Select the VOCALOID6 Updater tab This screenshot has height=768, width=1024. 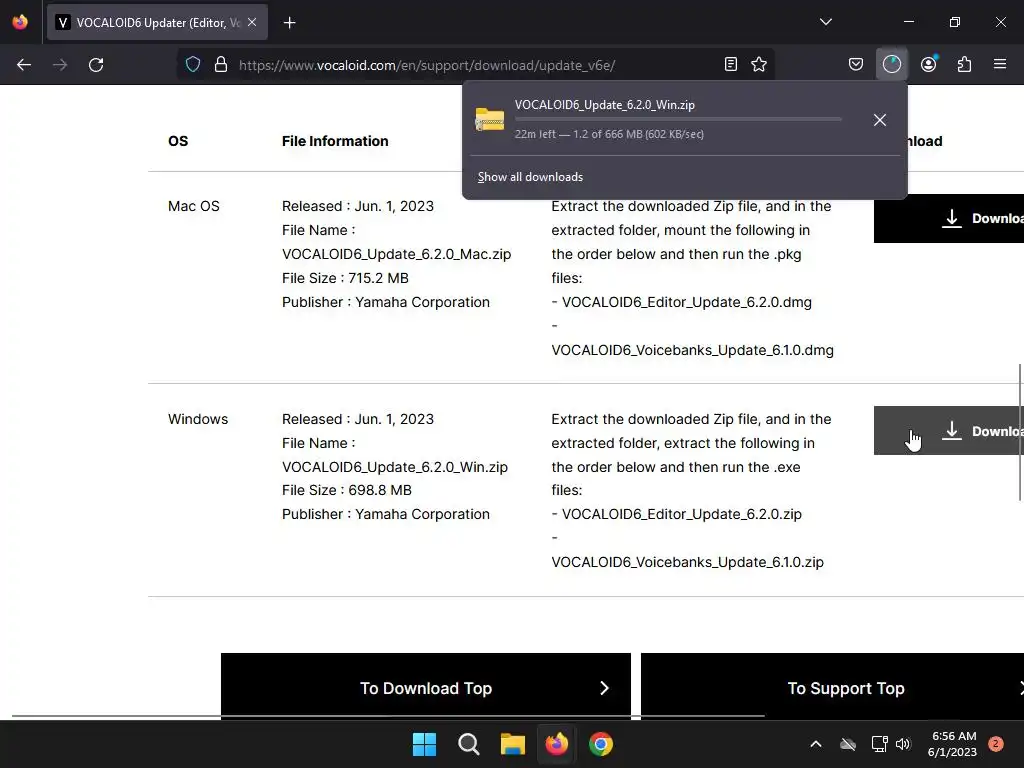(157, 22)
